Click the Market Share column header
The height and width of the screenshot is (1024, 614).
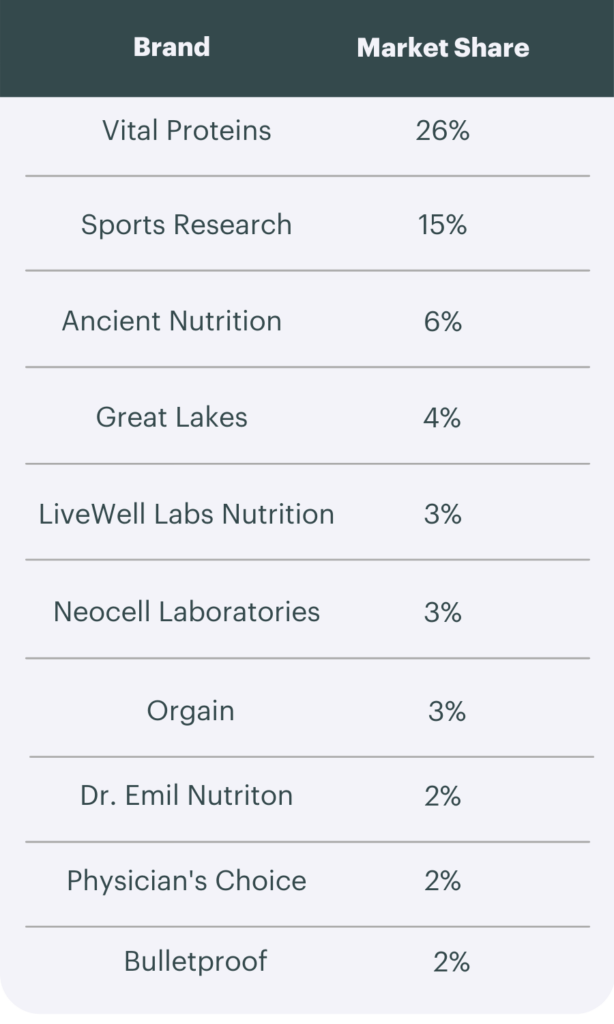(443, 47)
